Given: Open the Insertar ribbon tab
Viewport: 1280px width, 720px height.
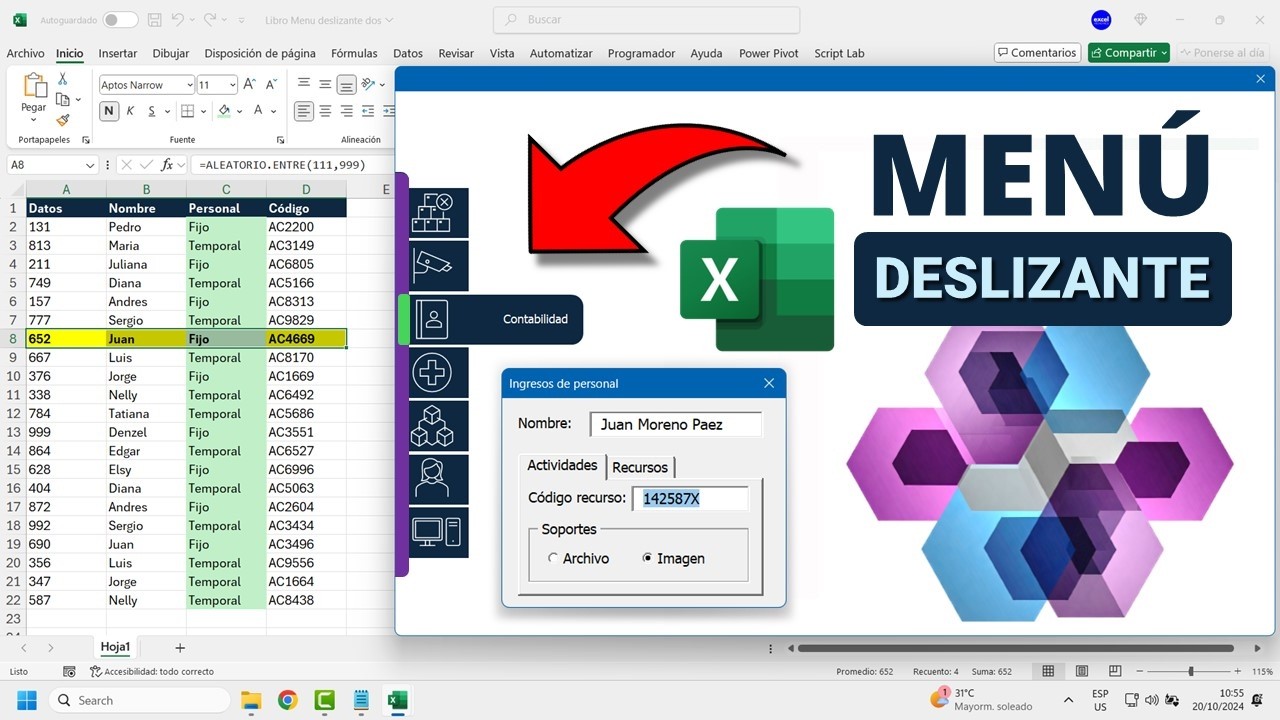Looking at the screenshot, I should point(118,53).
